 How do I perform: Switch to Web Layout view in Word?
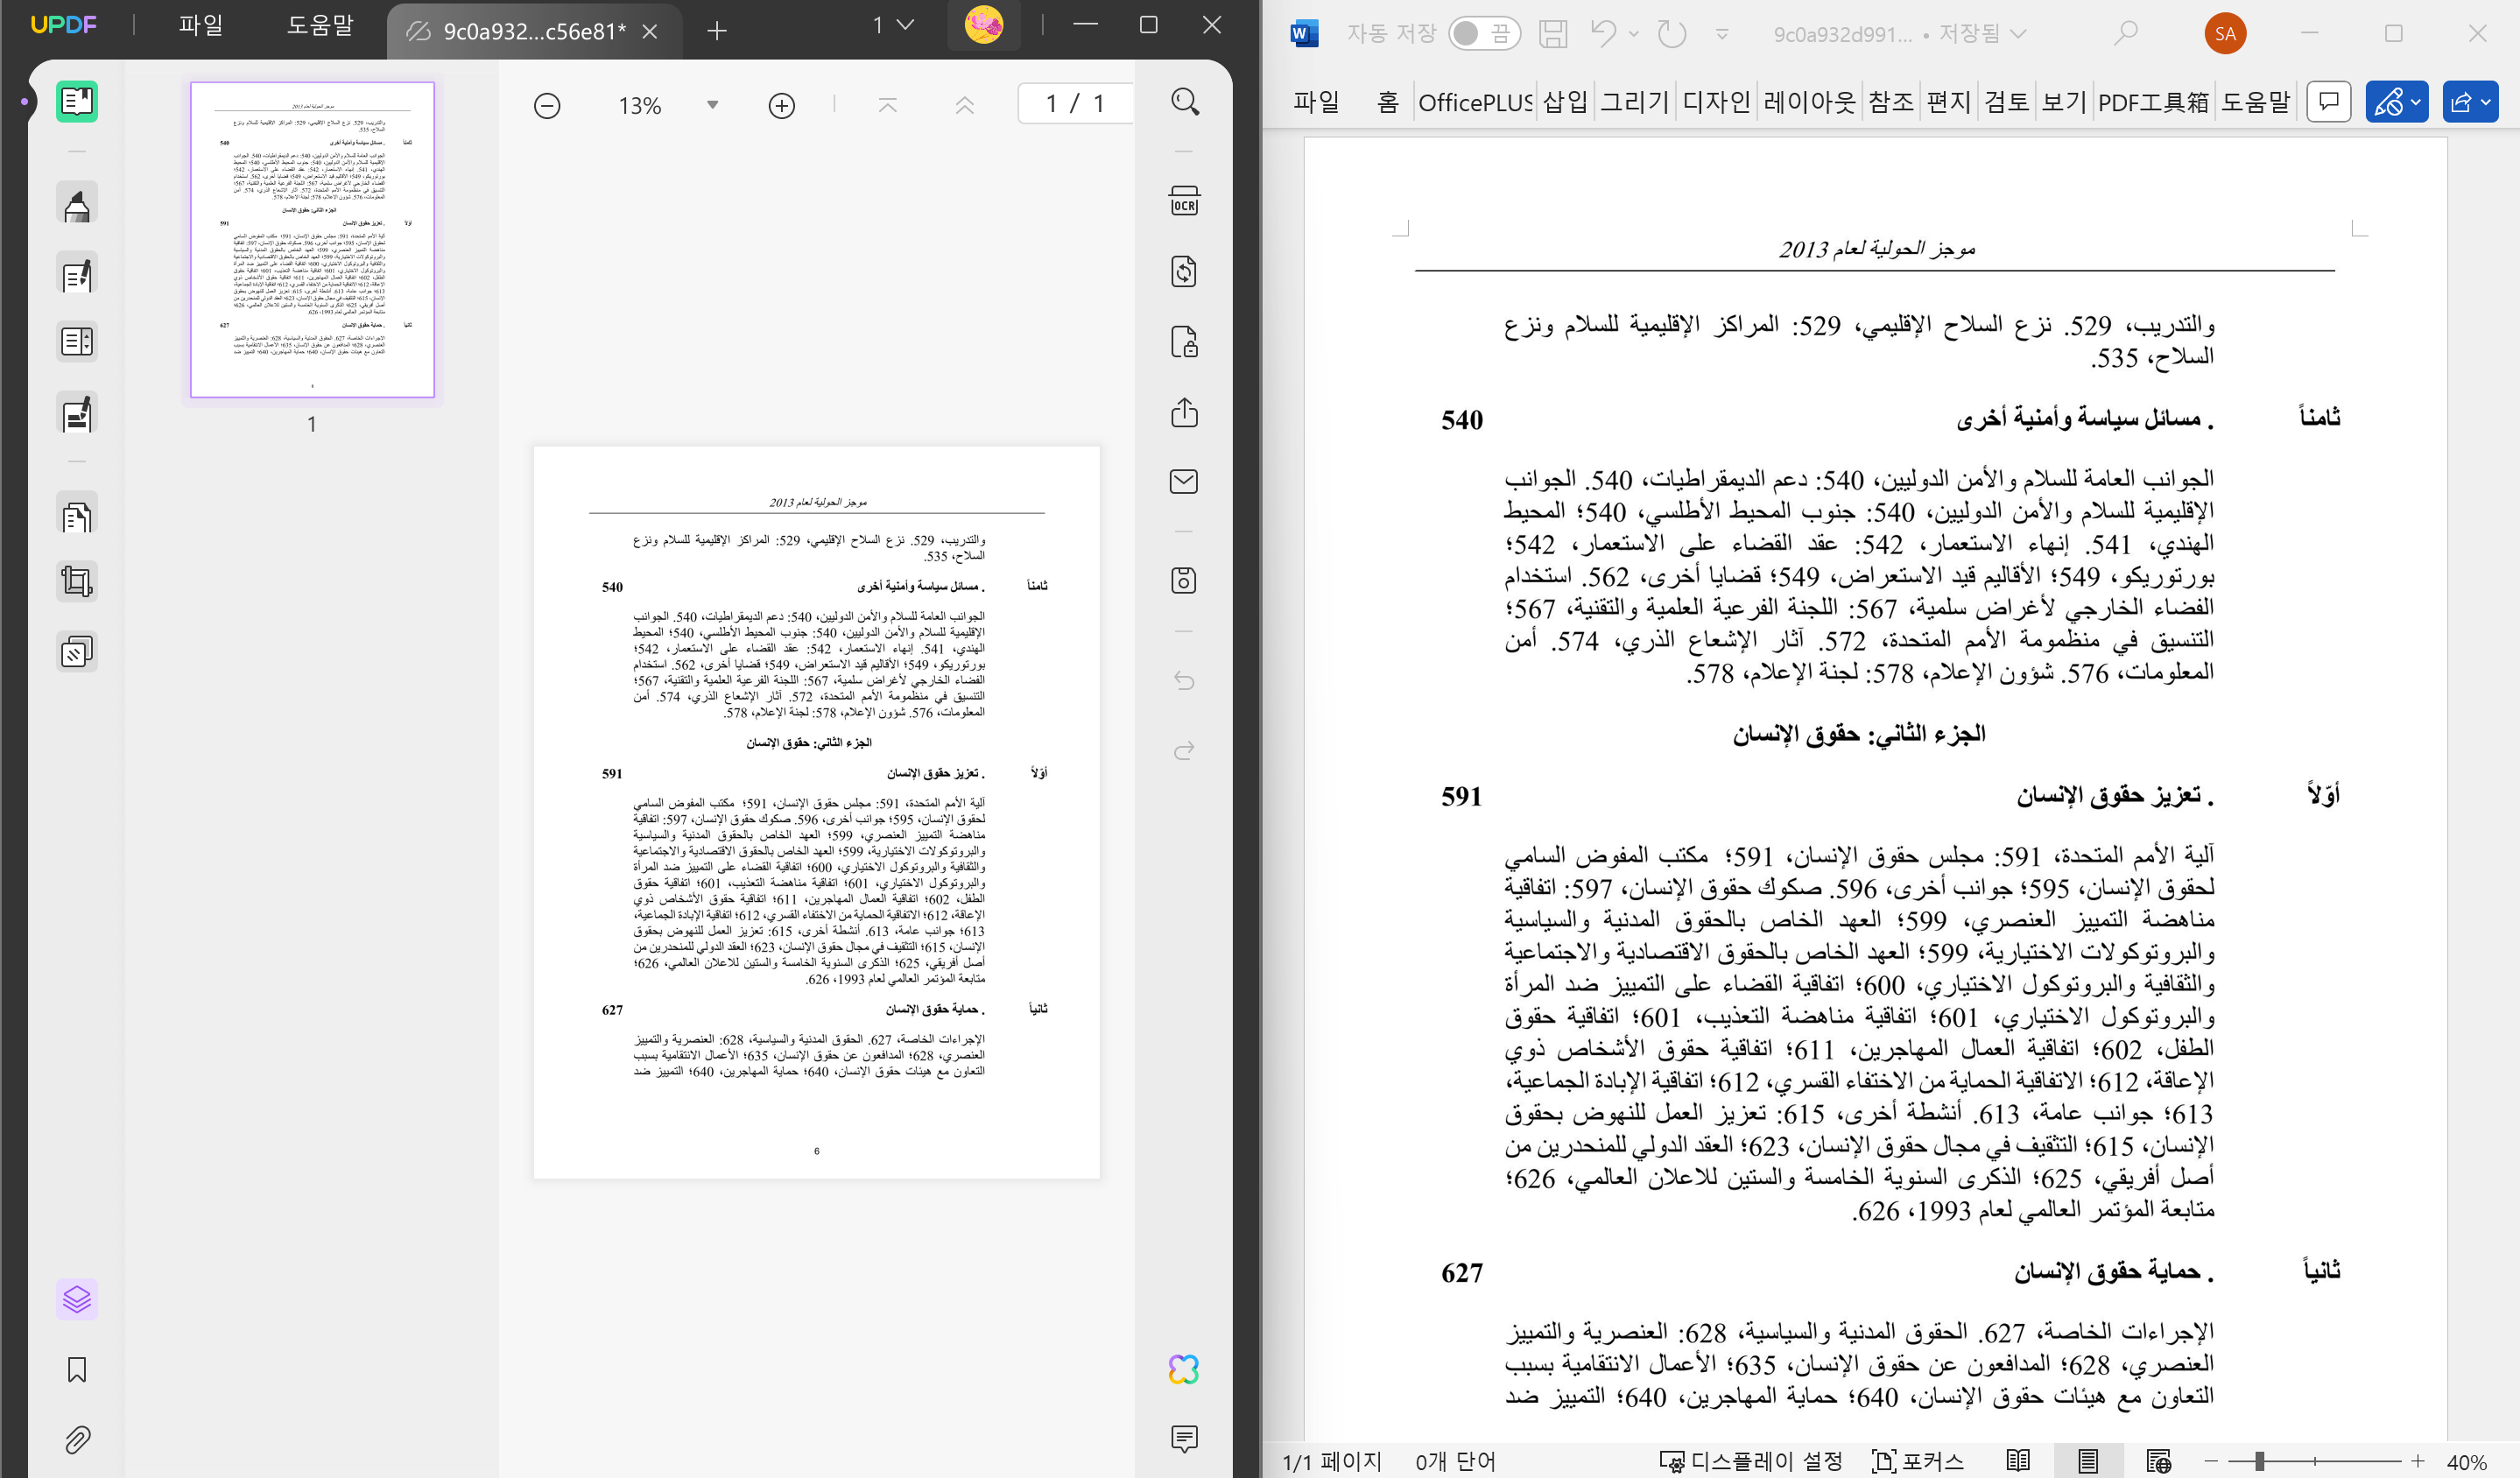click(x=2158, y=1461)
